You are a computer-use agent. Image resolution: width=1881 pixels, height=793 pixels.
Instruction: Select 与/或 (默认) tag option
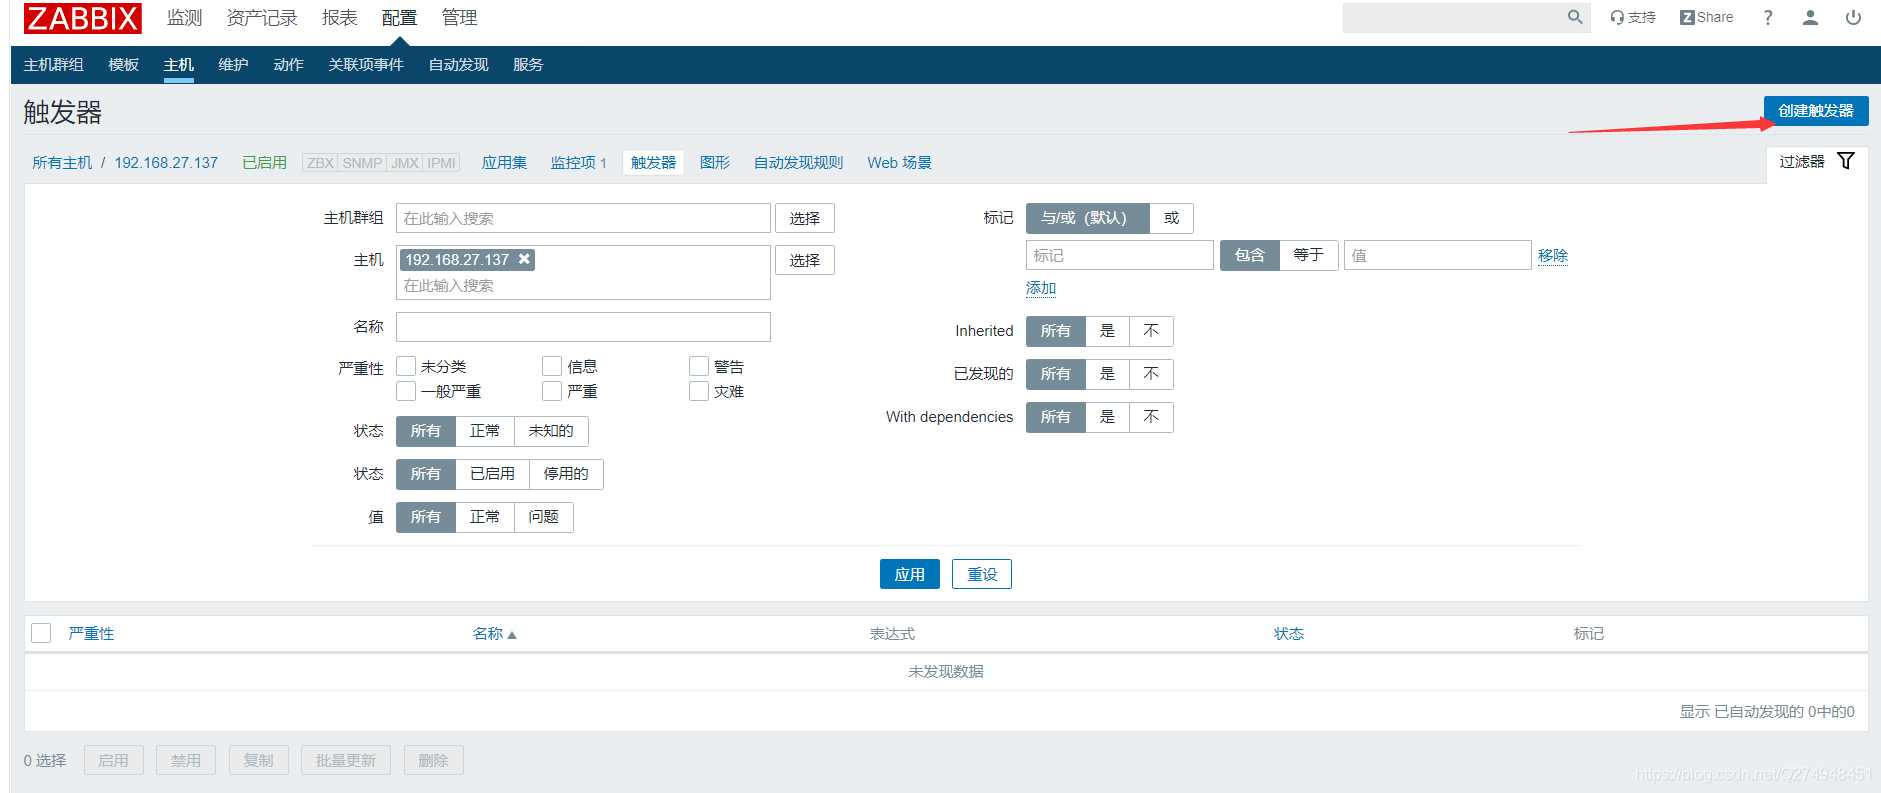click(x=1087, y=218)
